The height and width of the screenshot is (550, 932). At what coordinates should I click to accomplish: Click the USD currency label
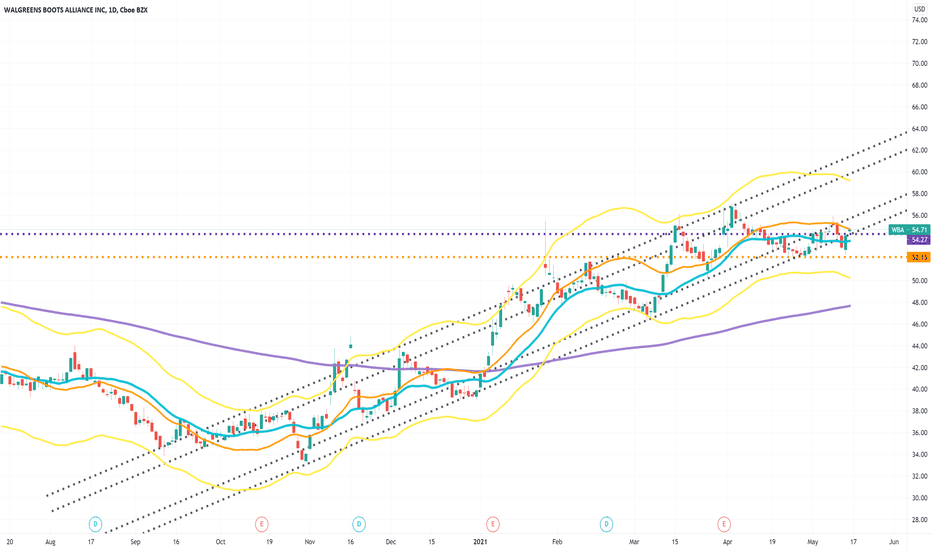point(919,9)
